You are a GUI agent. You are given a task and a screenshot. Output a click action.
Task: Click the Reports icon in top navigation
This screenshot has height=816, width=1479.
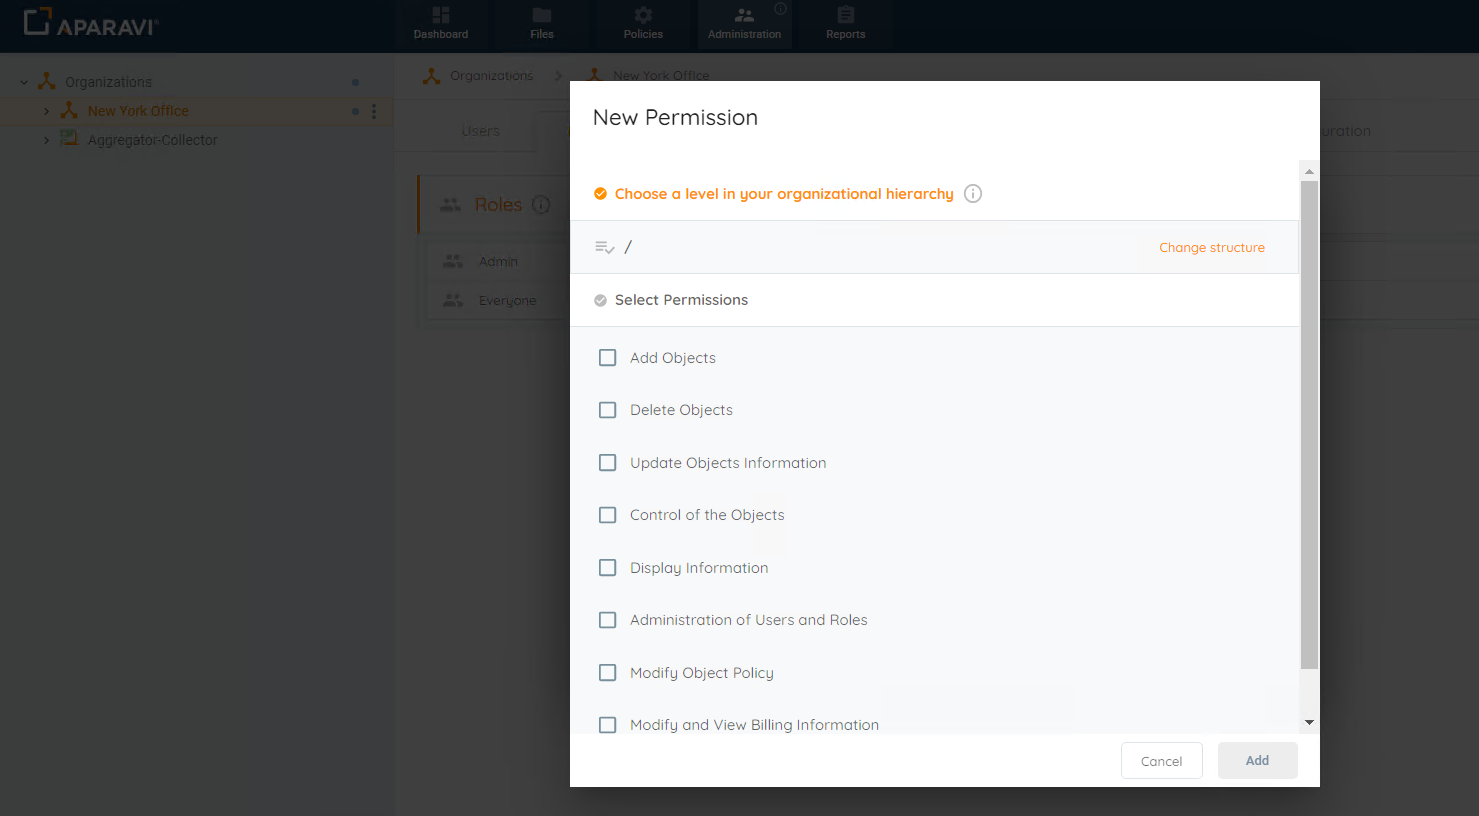[845, 24]
